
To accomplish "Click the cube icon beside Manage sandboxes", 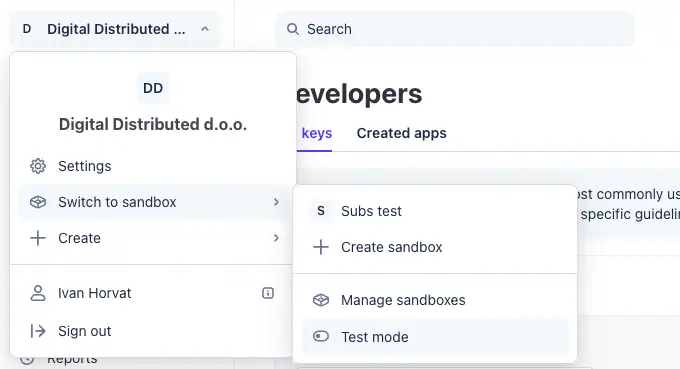I will coord(321,300).
